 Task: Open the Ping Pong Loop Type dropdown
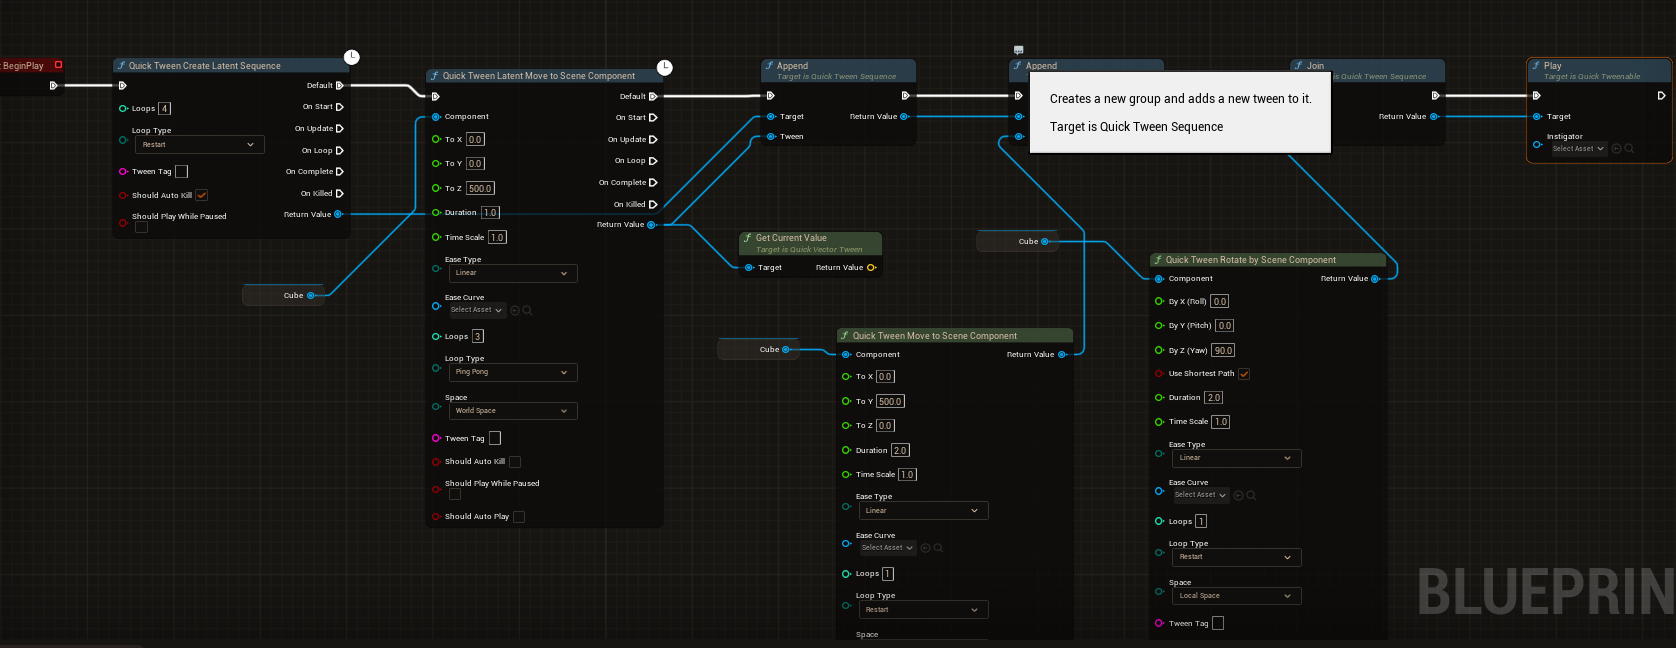point(512,372)
